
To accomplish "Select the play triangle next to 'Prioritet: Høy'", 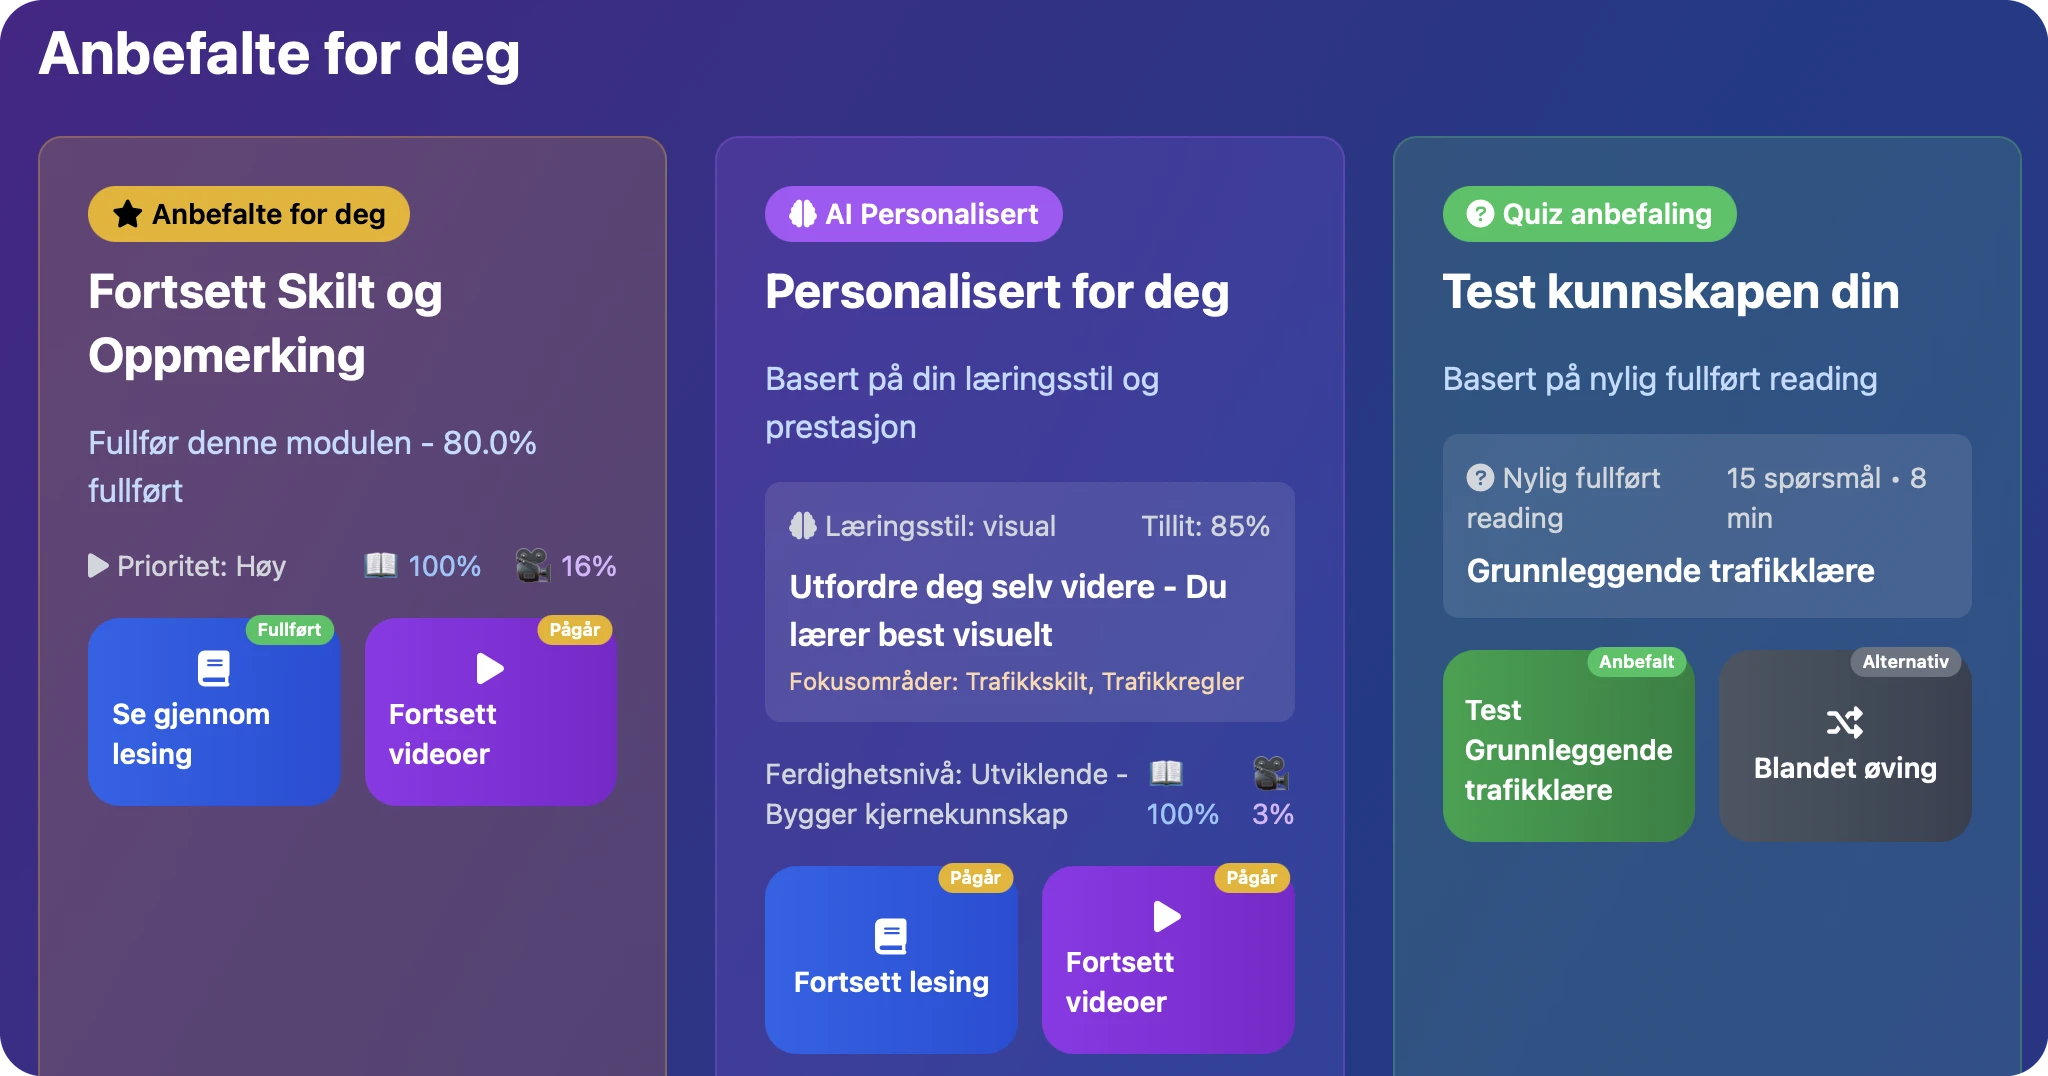I will pyautogui.click(x=97, y=566).
